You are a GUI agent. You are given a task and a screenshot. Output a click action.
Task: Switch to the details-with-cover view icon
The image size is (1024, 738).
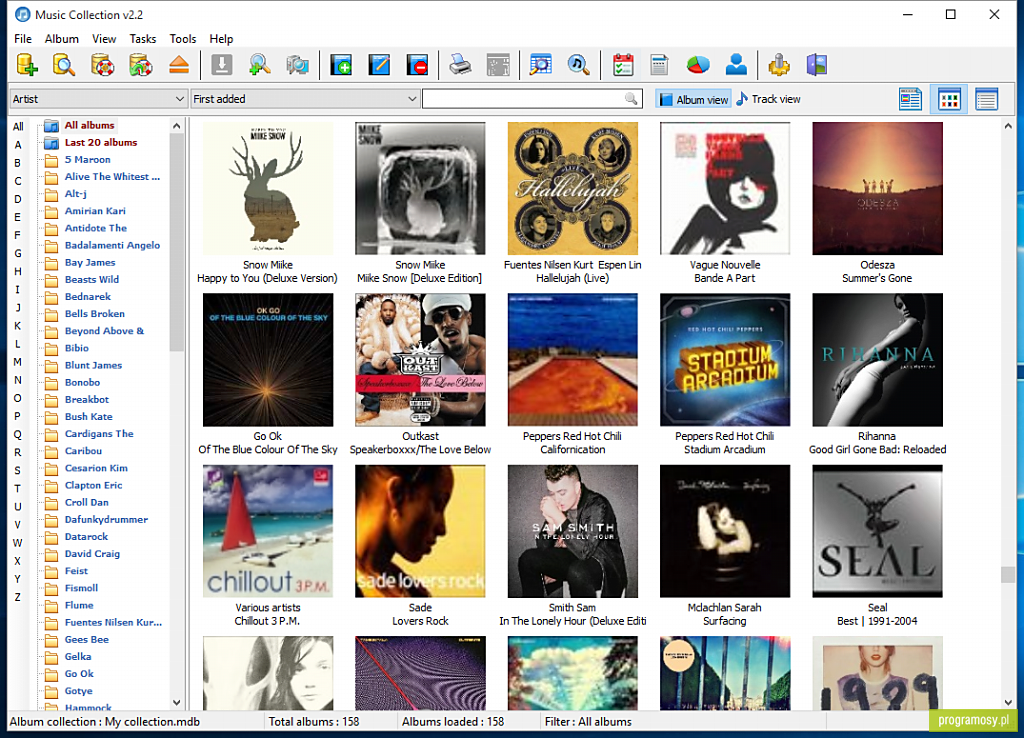click(x=910, y=99)
